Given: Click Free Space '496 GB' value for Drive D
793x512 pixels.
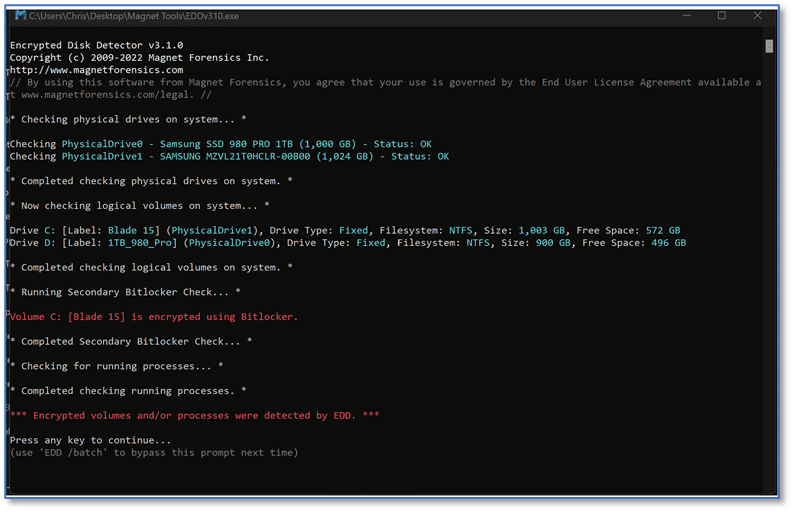Looking at the screenshot, I should pyautogui.click(x=669, y=243).
